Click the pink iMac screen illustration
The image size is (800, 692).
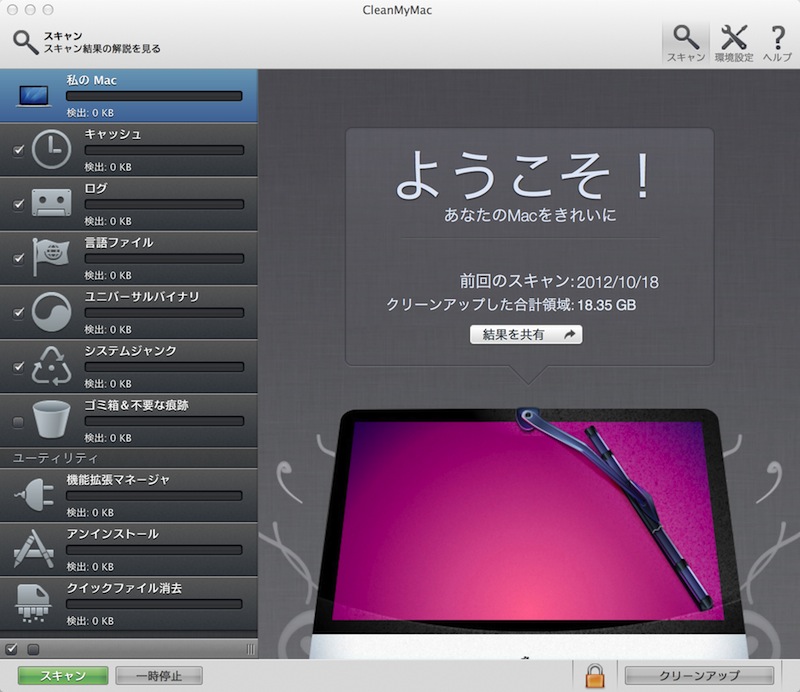[x=529, y=521]
